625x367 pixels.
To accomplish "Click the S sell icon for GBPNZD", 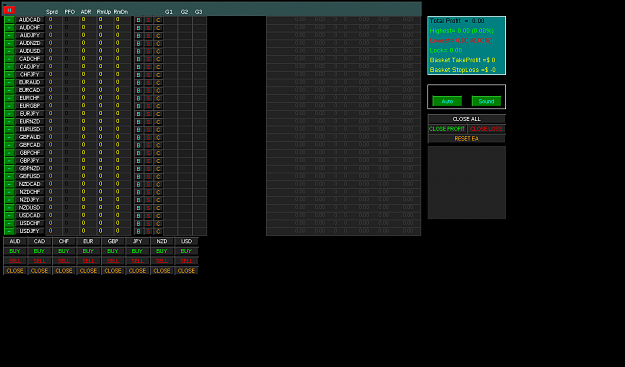I will 148,169.
